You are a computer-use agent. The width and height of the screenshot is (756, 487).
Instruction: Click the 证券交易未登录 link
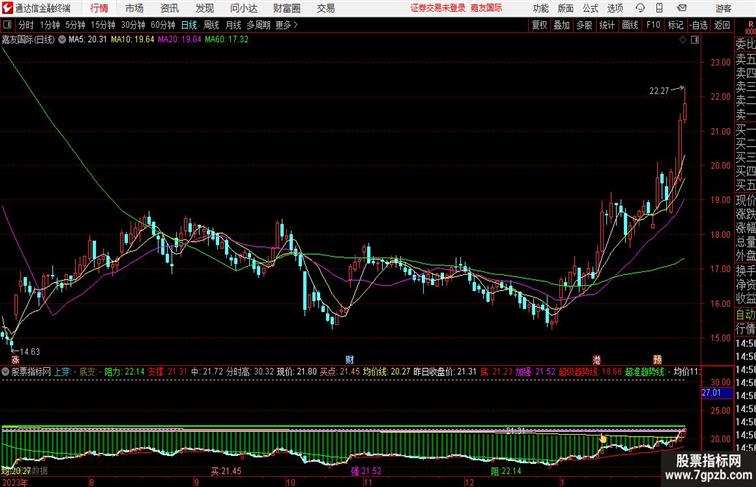[438, 8]
